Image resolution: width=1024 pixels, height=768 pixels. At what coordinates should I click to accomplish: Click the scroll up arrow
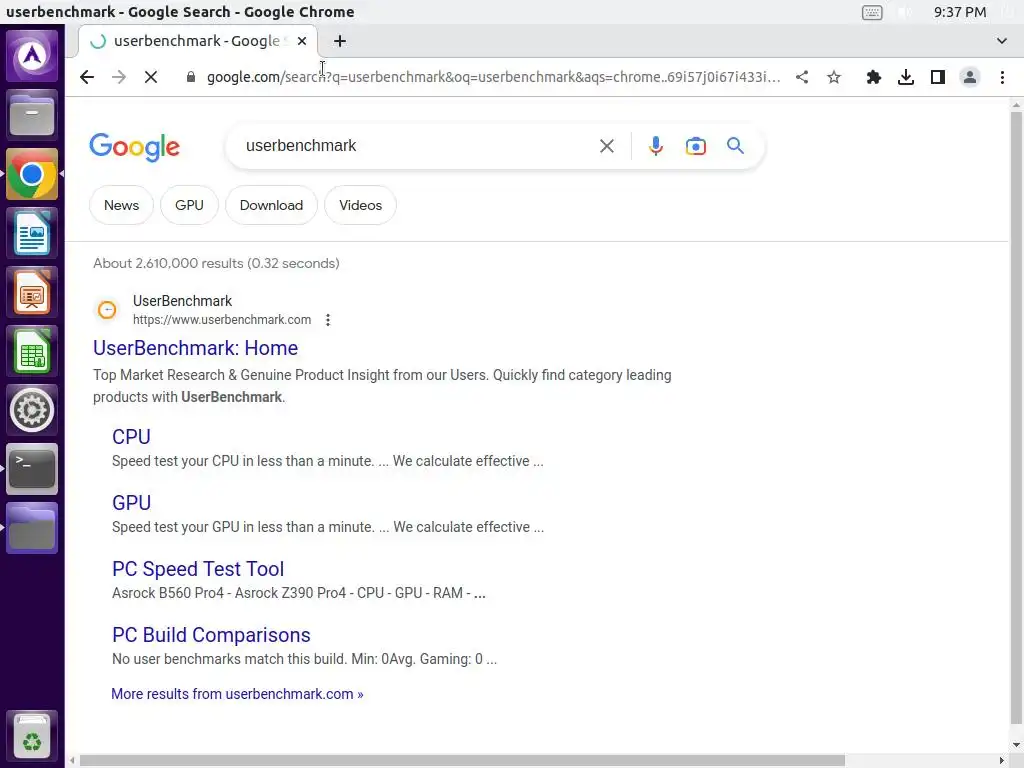(x=1016, y=104)
